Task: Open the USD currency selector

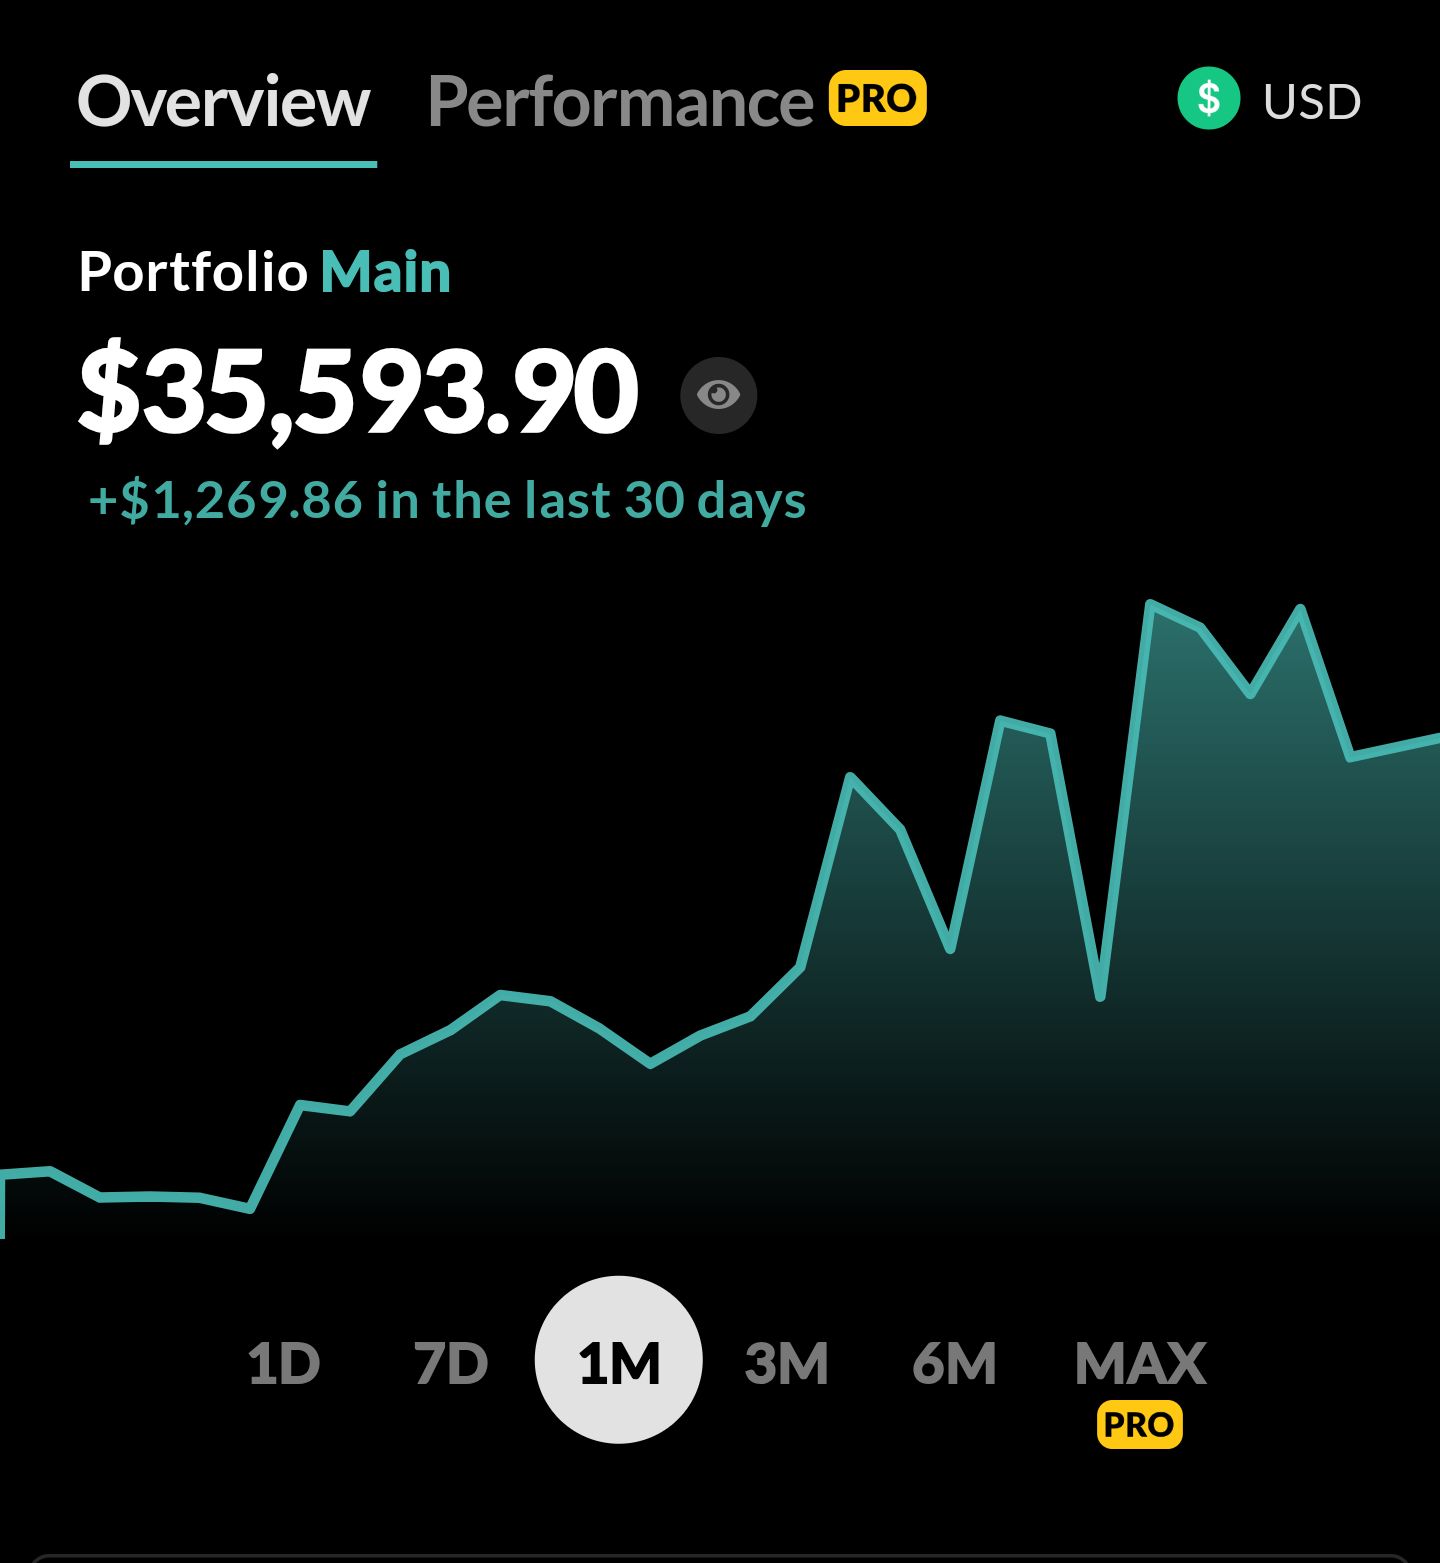Action: coord(1311,101)
